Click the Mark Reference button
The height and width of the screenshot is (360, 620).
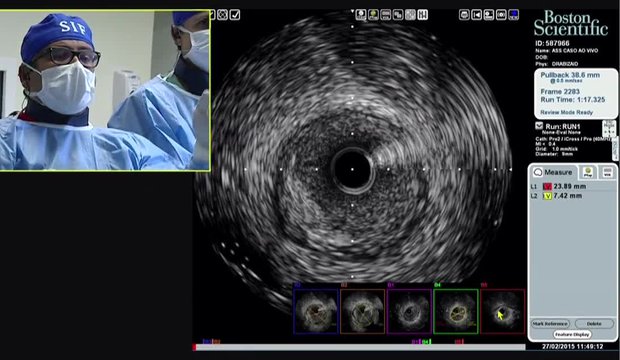tap(550, 324)
